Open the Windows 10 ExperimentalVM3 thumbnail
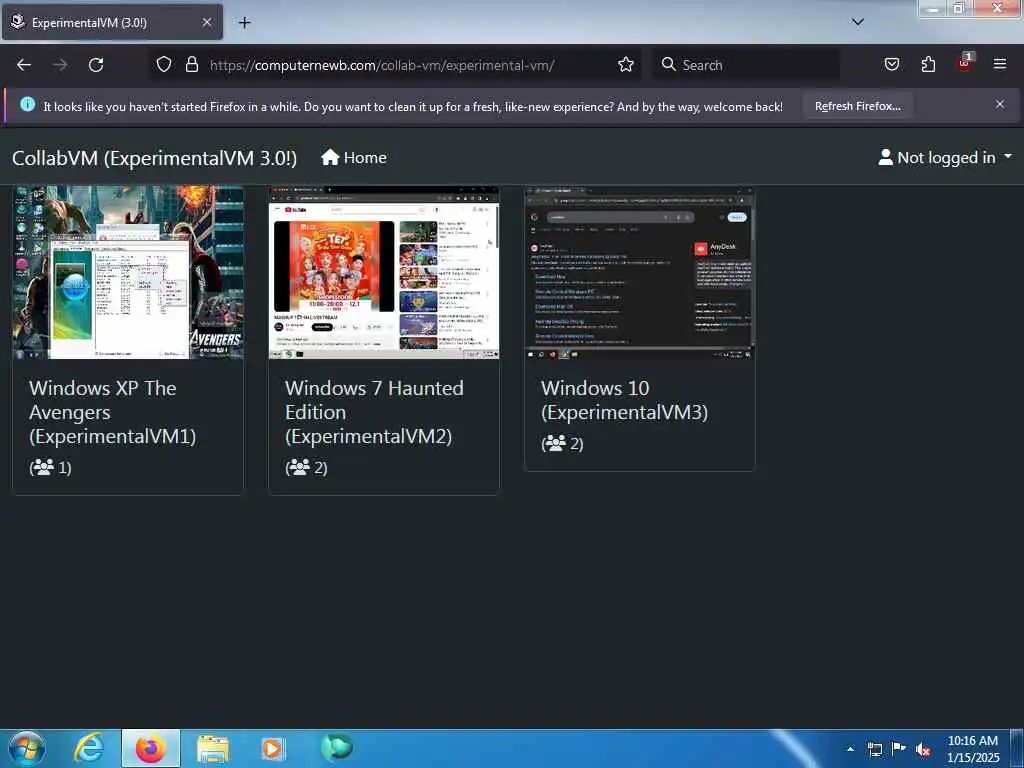The height and width of the screenshot is (768, 1024). coord(640,272)
